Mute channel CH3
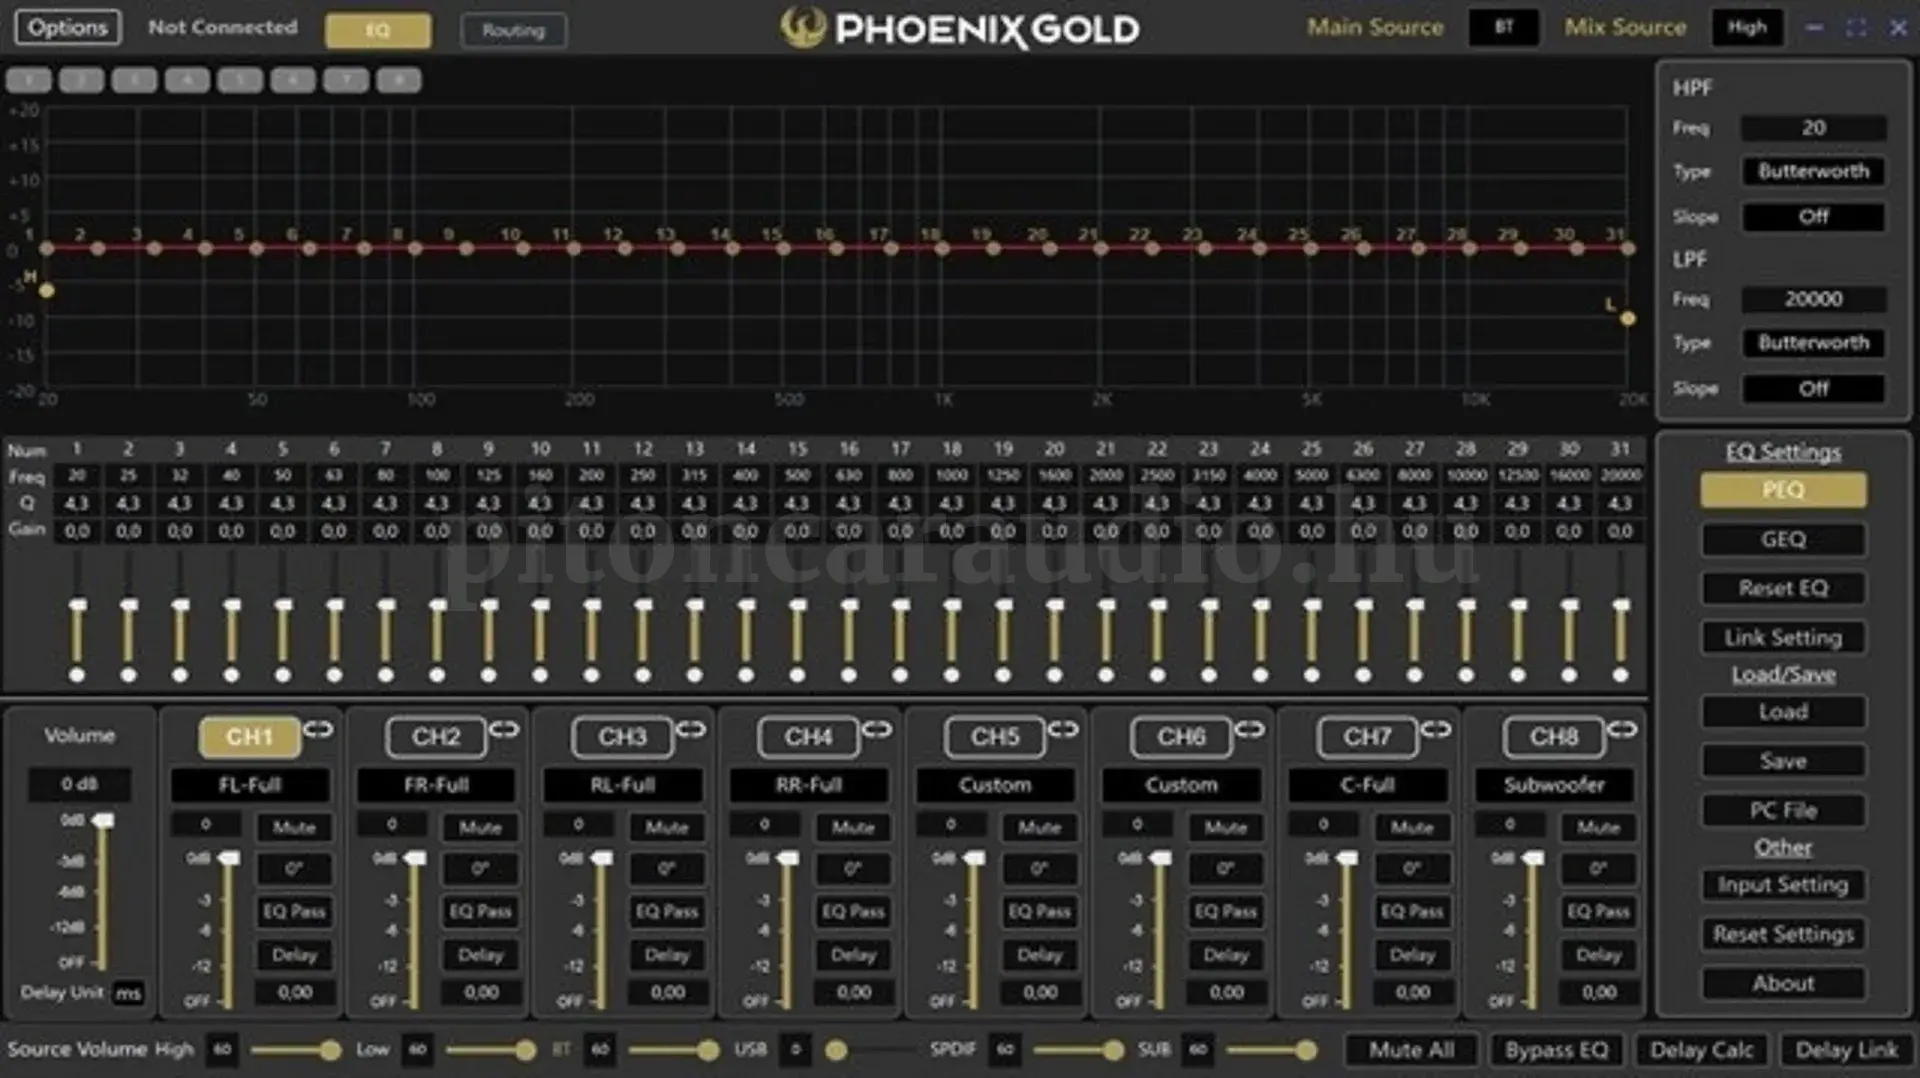 tap(666, 827)
